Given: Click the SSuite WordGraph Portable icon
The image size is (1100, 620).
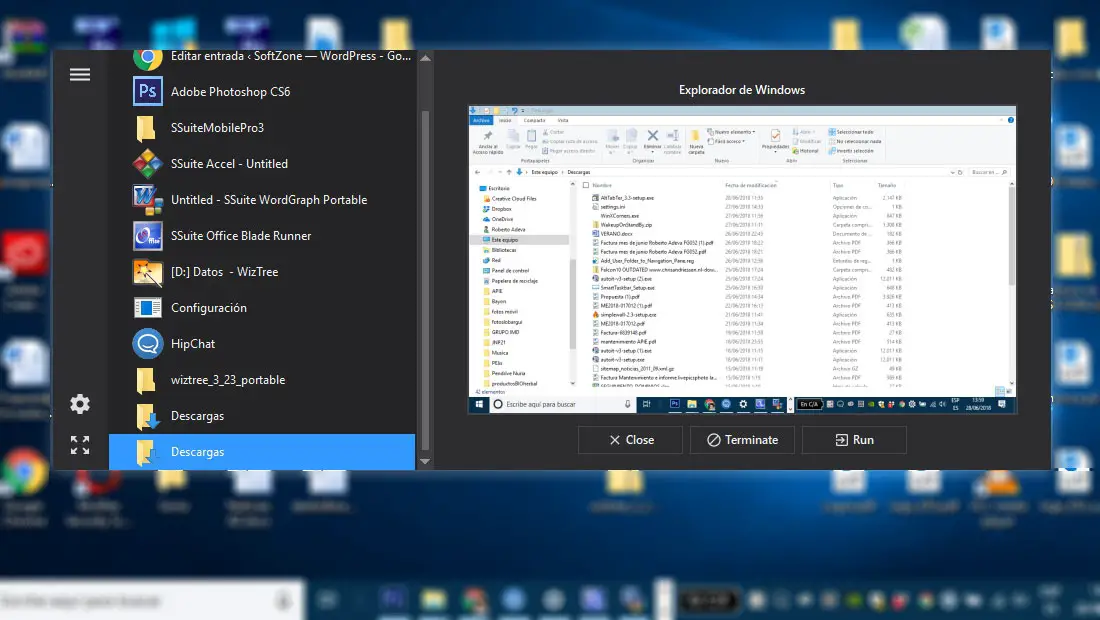Looking at the screenshot, I should point(148,200).
